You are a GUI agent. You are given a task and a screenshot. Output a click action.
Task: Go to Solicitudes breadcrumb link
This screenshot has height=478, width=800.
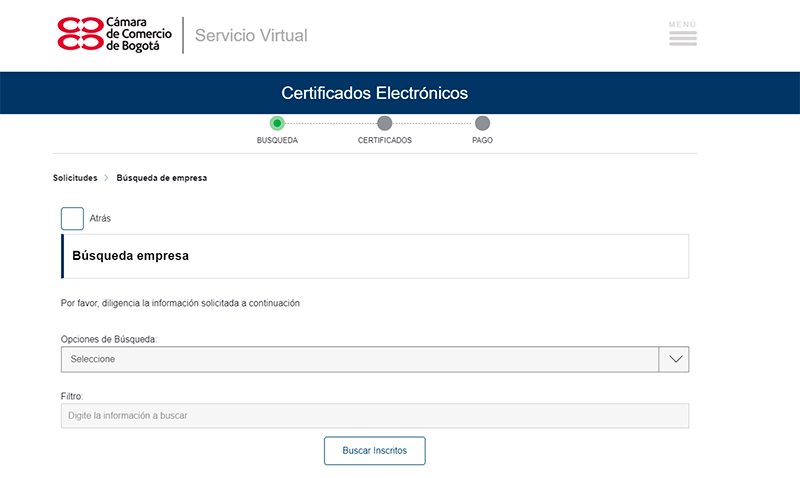(x=75, y=178)
